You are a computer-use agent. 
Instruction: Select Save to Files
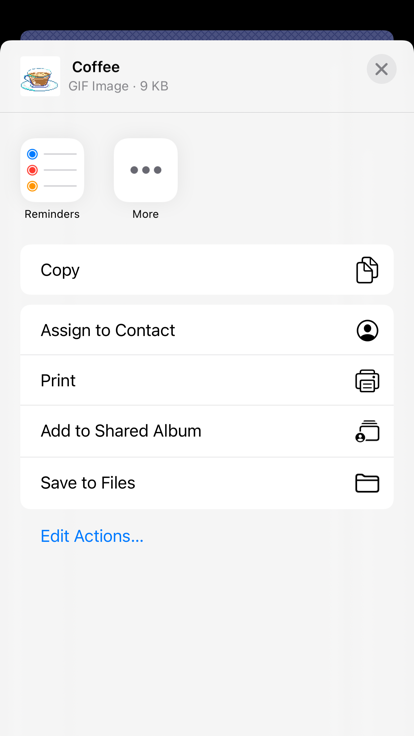point(207,483)
